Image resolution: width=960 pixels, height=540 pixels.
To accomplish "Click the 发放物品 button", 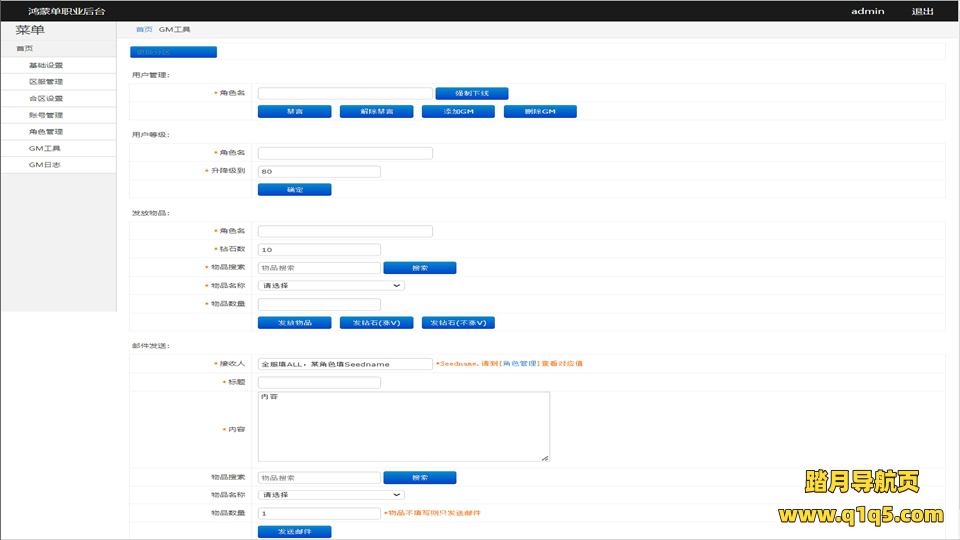I will click(294, 323).
